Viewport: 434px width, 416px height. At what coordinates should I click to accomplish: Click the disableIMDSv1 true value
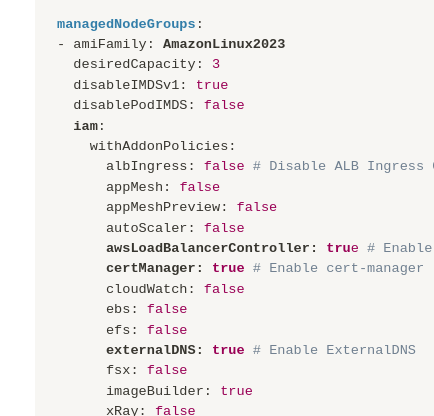(212, 85)
